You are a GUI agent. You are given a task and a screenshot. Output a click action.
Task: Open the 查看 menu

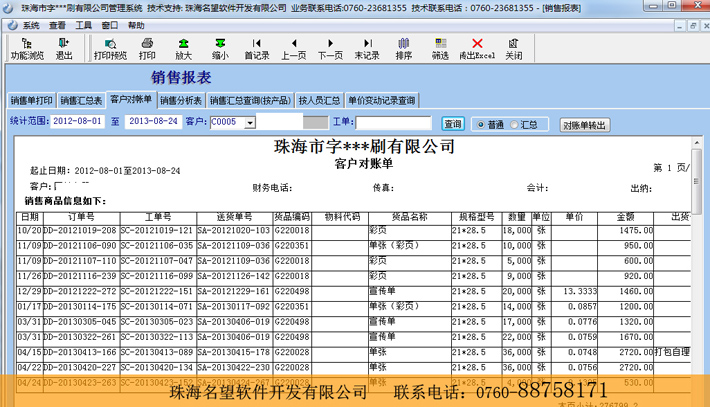pos(57,25)
